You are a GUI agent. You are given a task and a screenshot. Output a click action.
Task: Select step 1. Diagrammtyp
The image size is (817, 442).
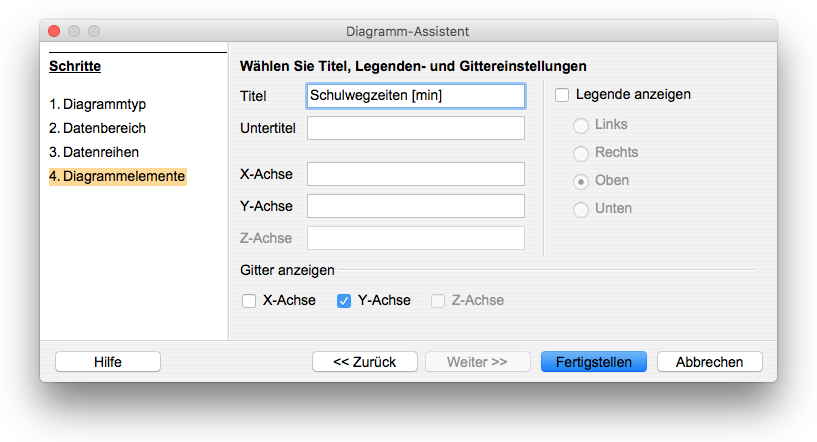point(97,104)
